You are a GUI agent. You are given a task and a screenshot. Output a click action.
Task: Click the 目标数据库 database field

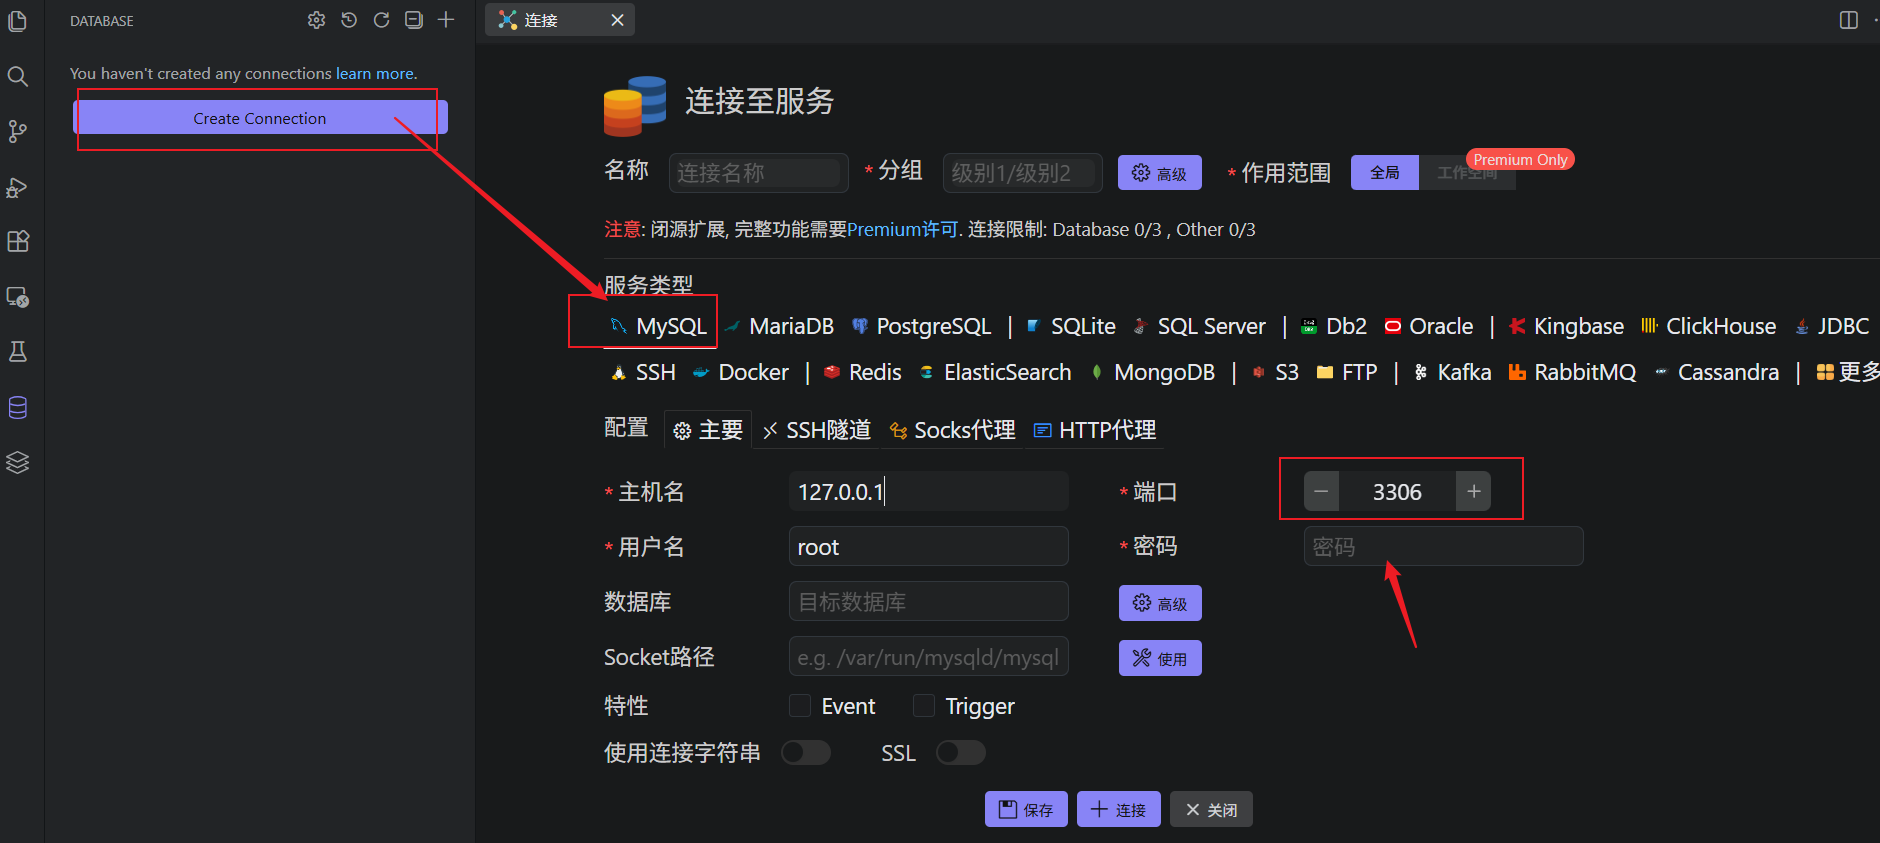(x=928, y=602)
